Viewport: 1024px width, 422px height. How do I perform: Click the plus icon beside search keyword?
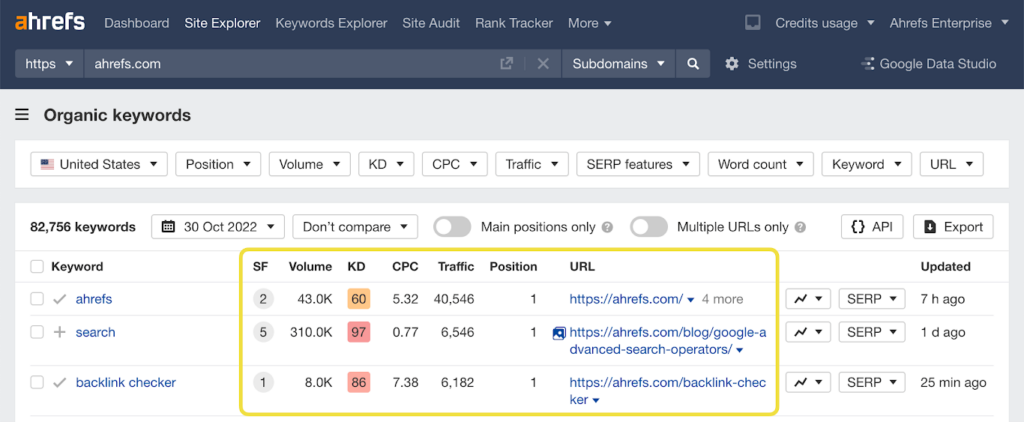click(x=59, y=332)
